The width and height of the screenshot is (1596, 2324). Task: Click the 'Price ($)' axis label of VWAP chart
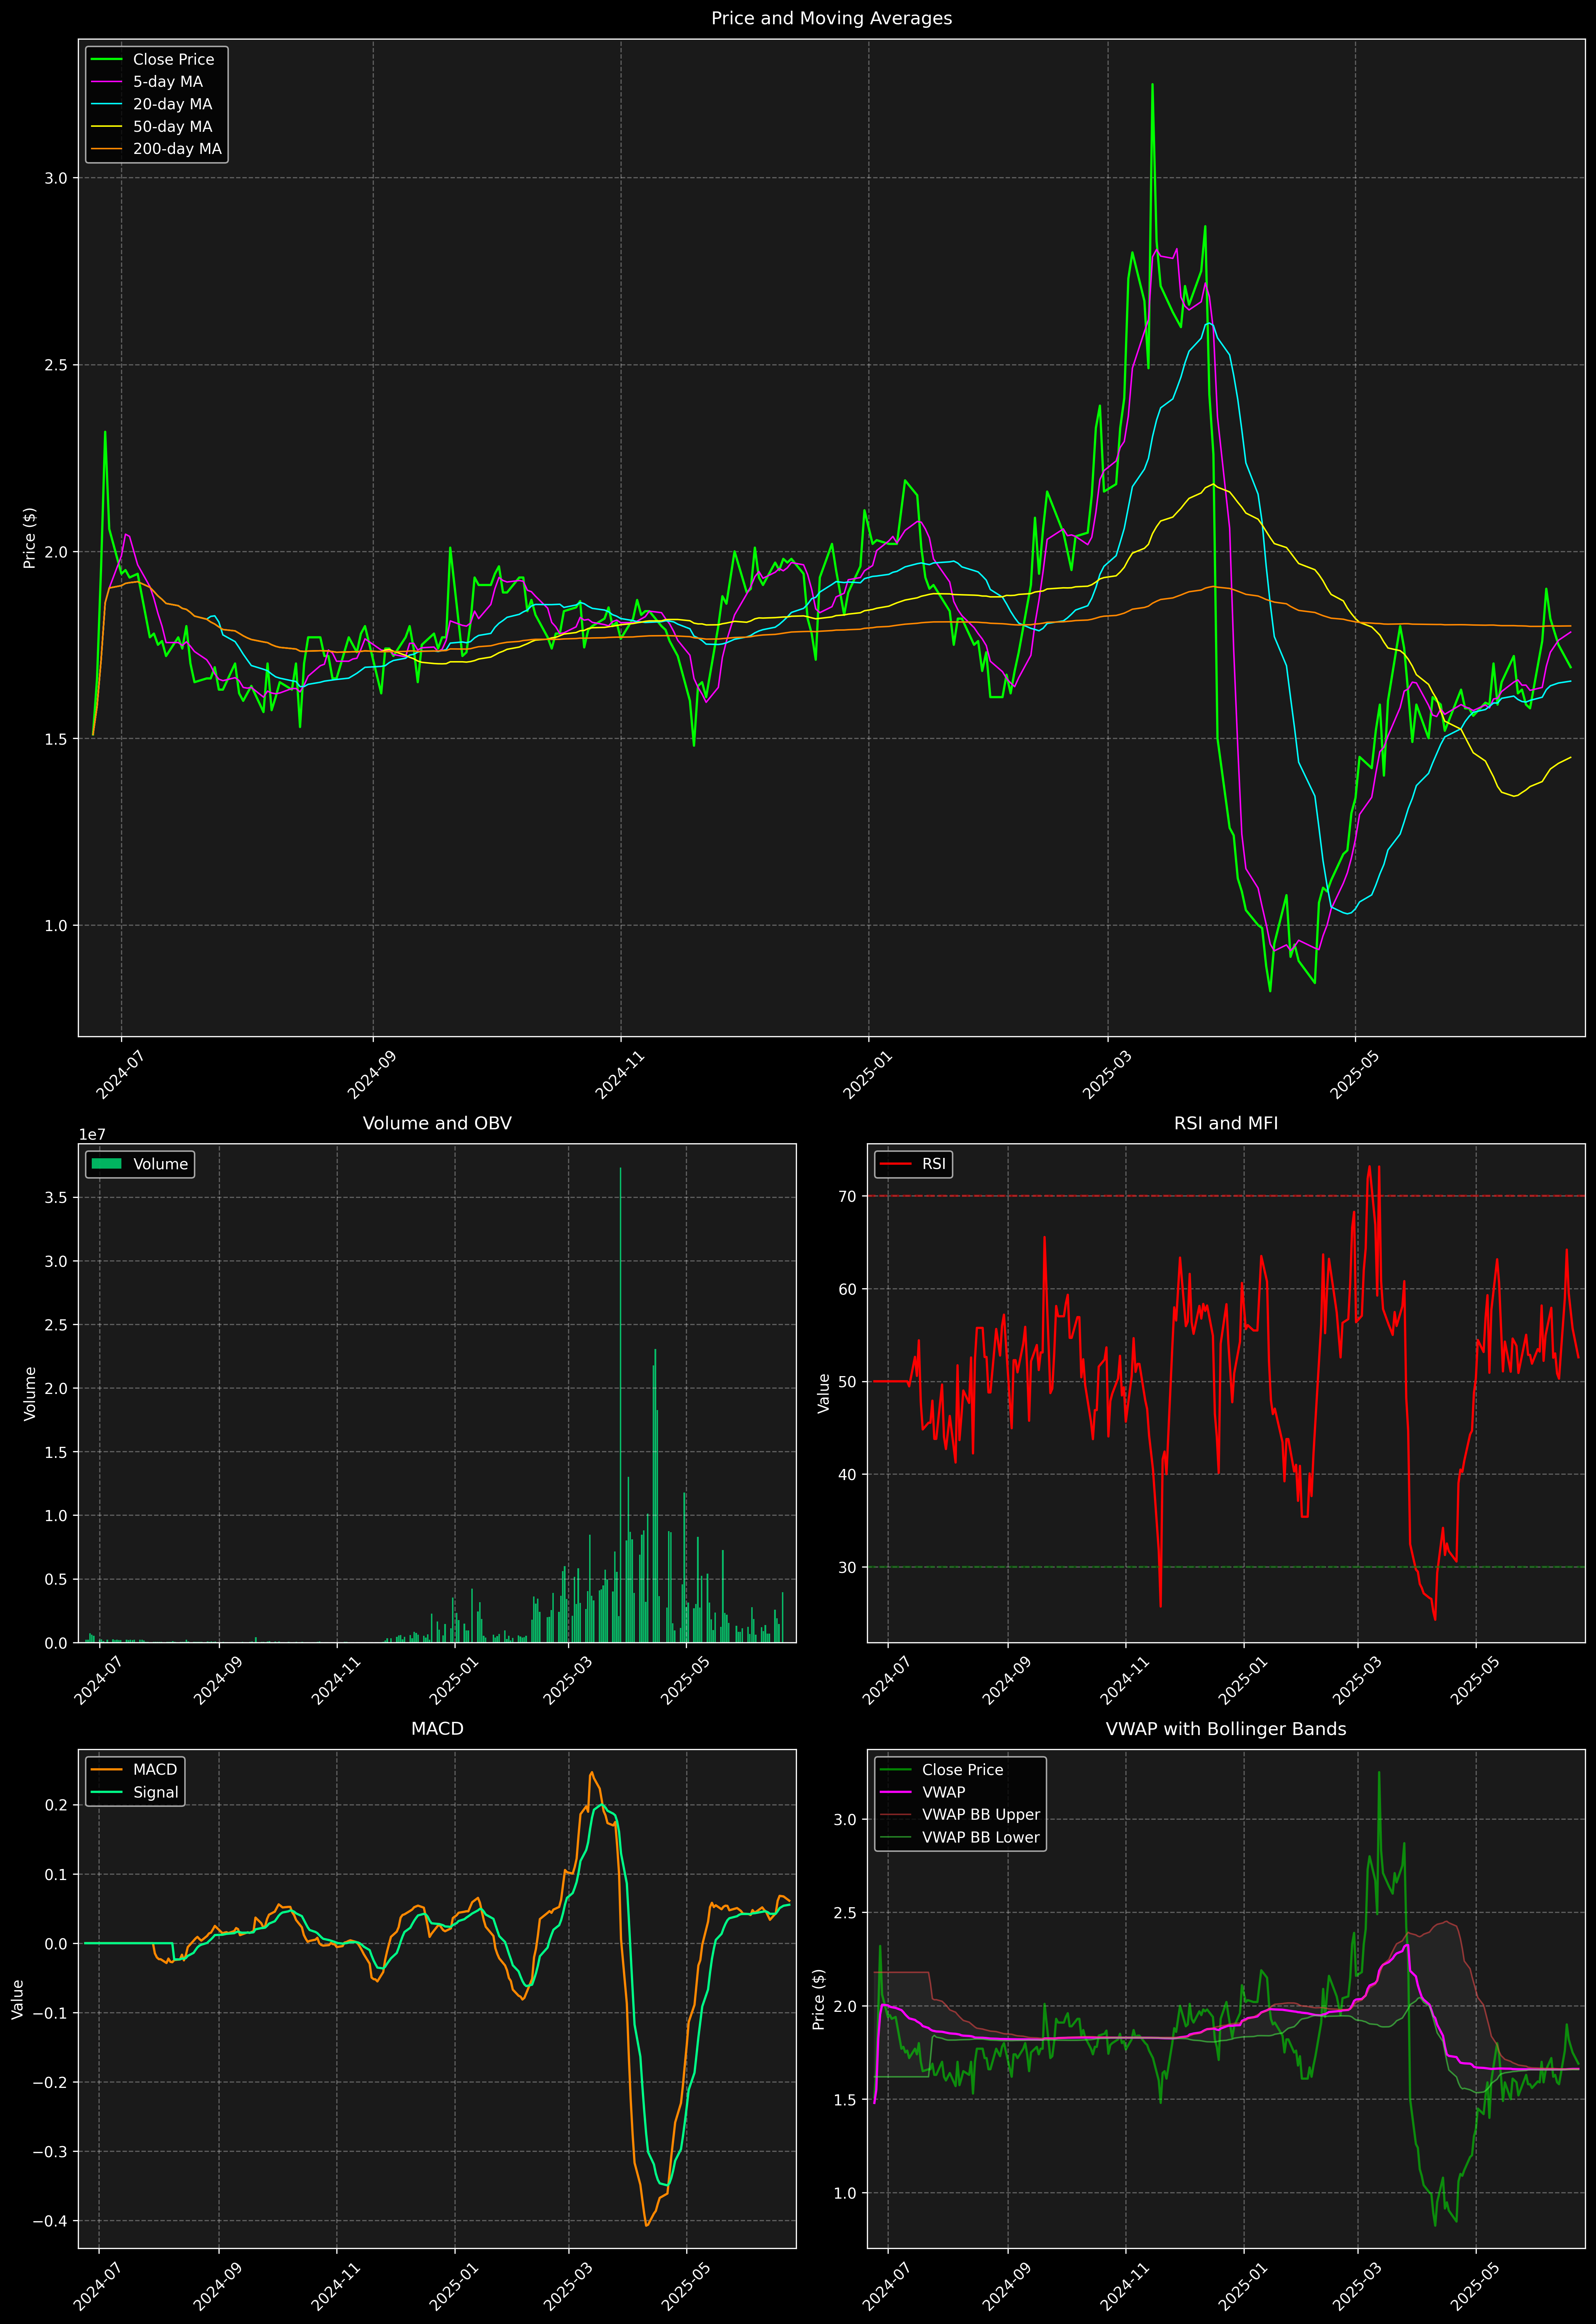pyautogui.click(x=819, y=1999)
